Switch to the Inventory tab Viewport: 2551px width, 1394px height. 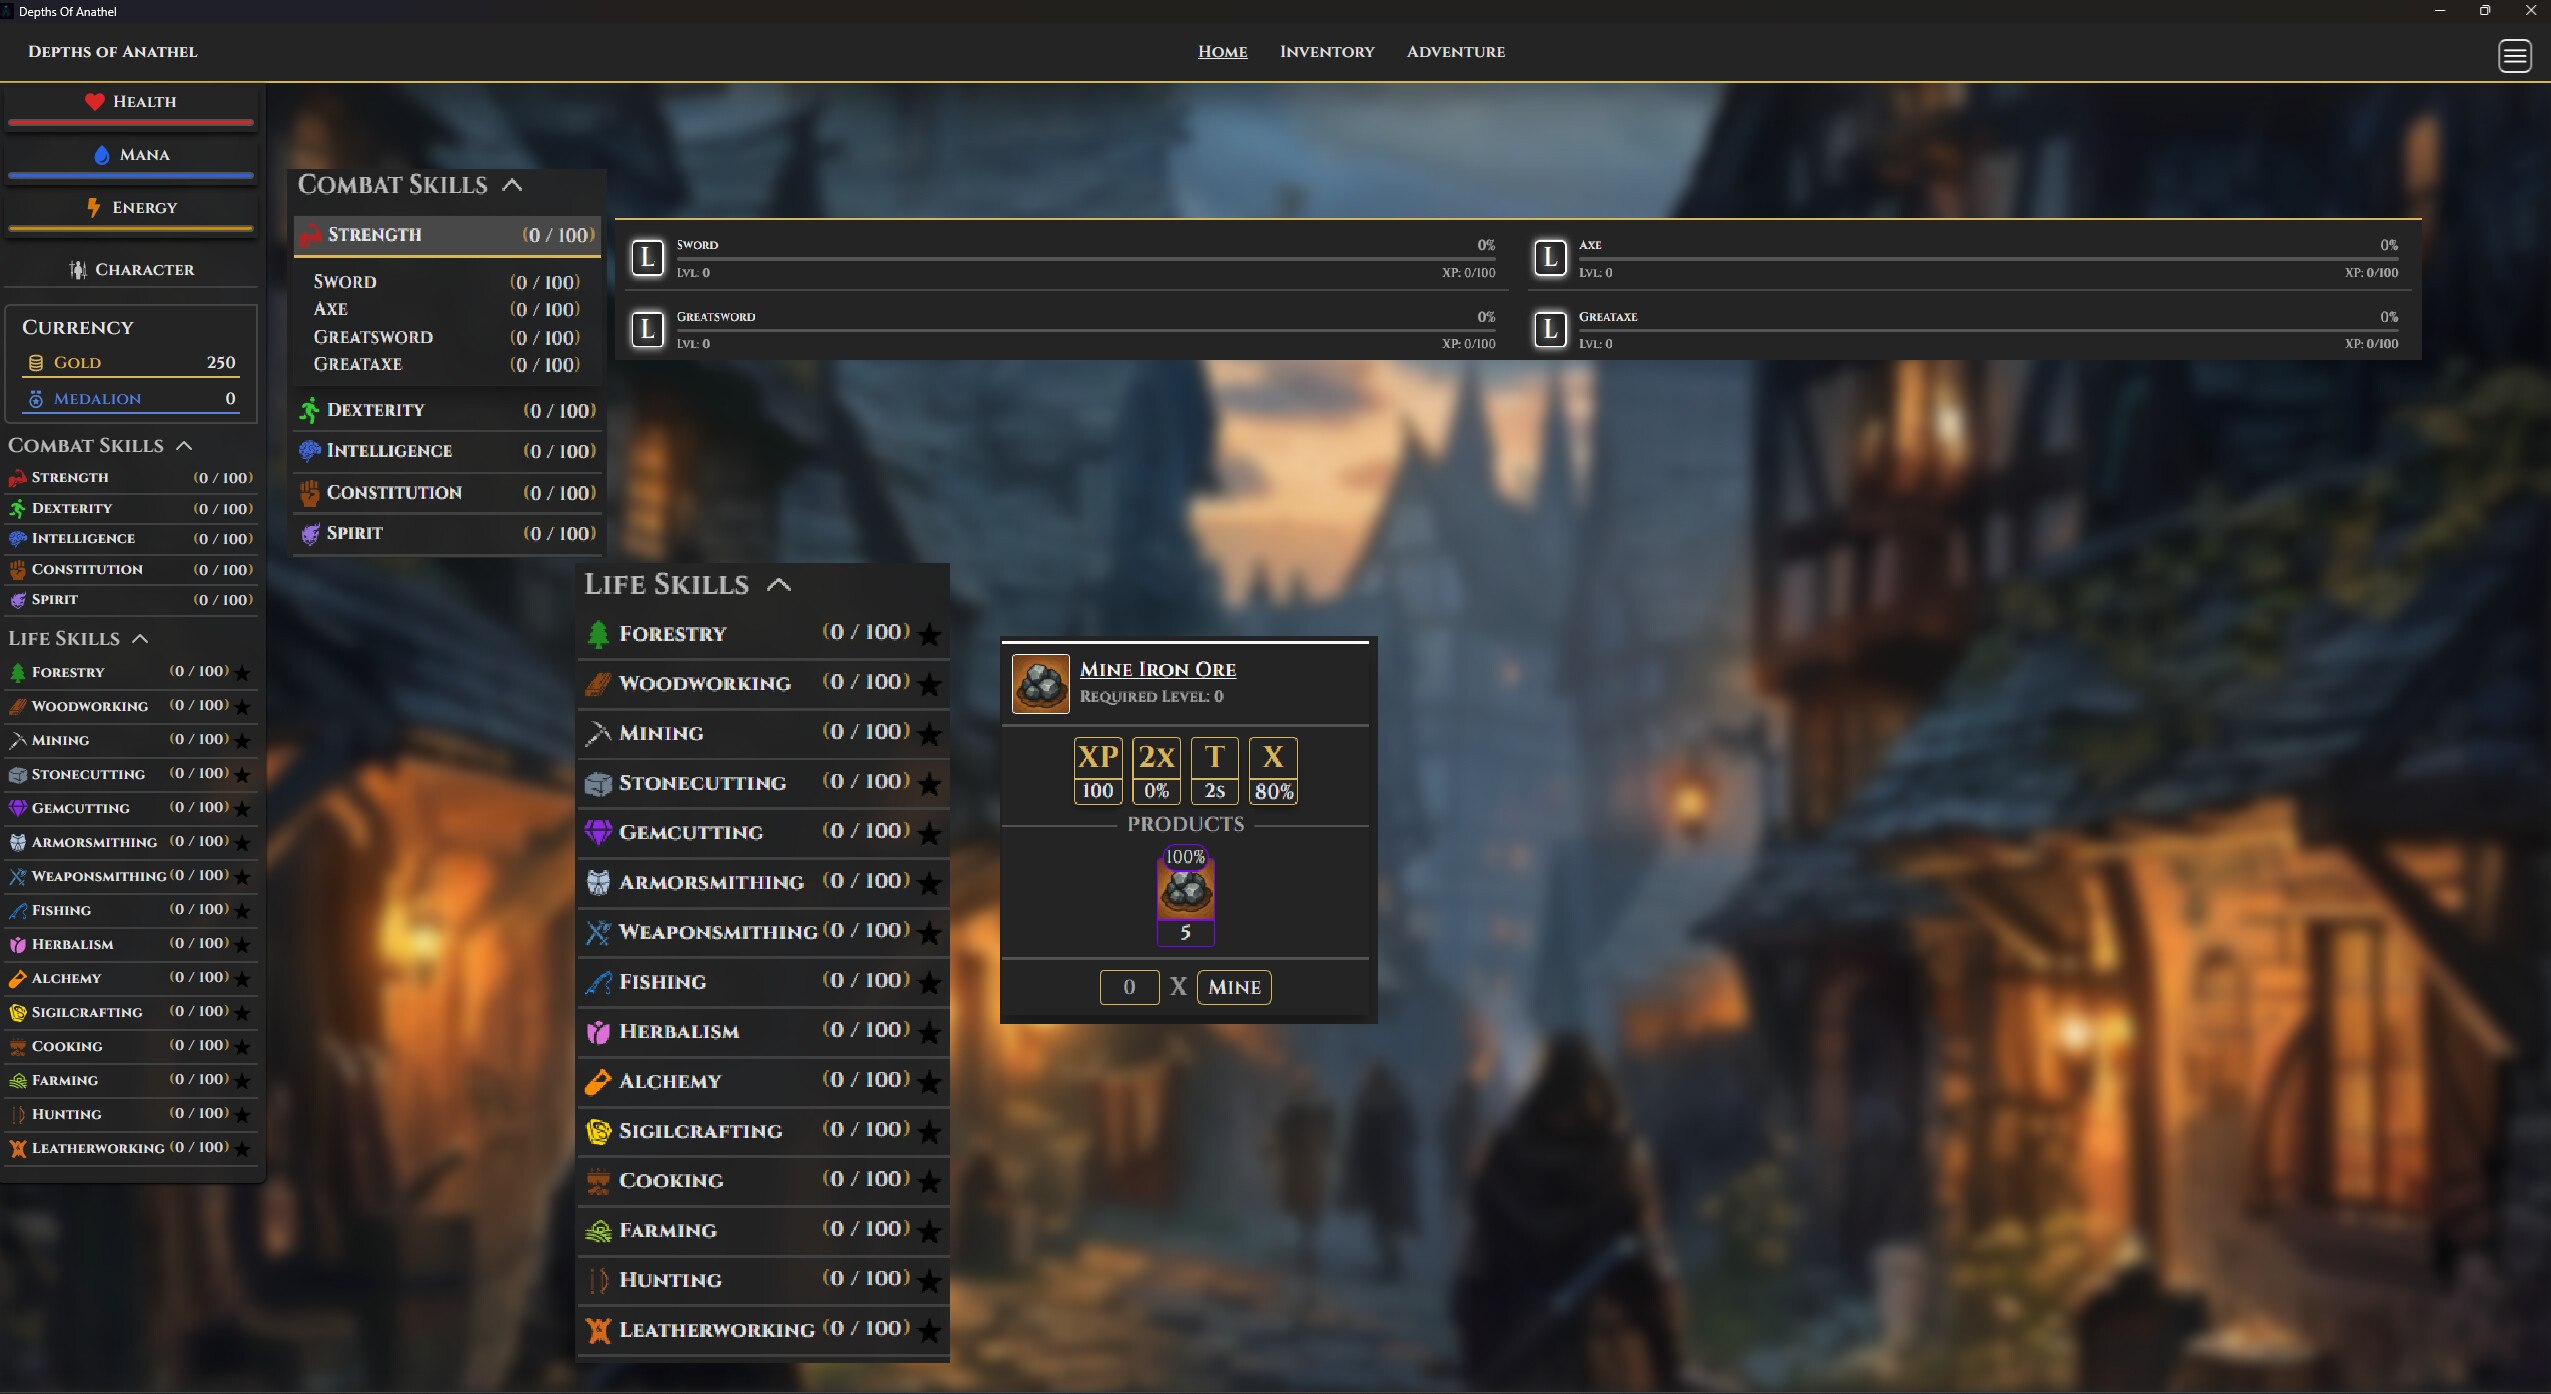tap(1326, 51)
